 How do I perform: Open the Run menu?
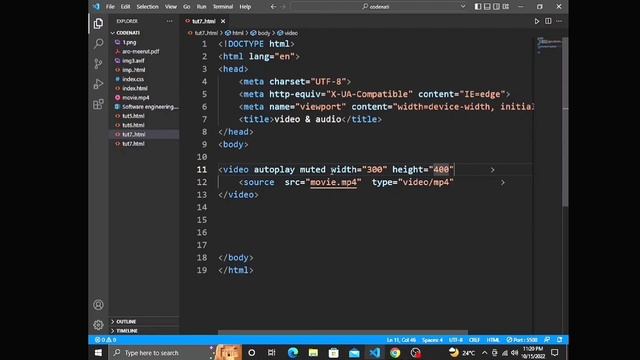pyautogui.click(x=201, y=7)
